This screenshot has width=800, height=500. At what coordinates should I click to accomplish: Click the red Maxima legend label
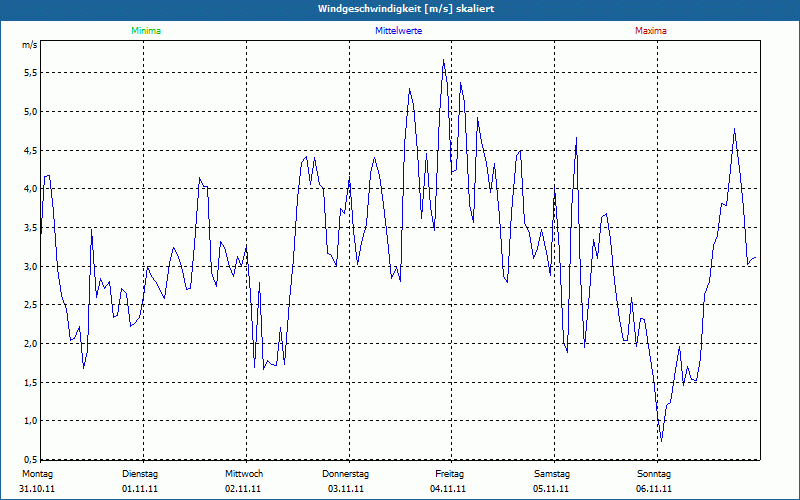tap(651, 31)
